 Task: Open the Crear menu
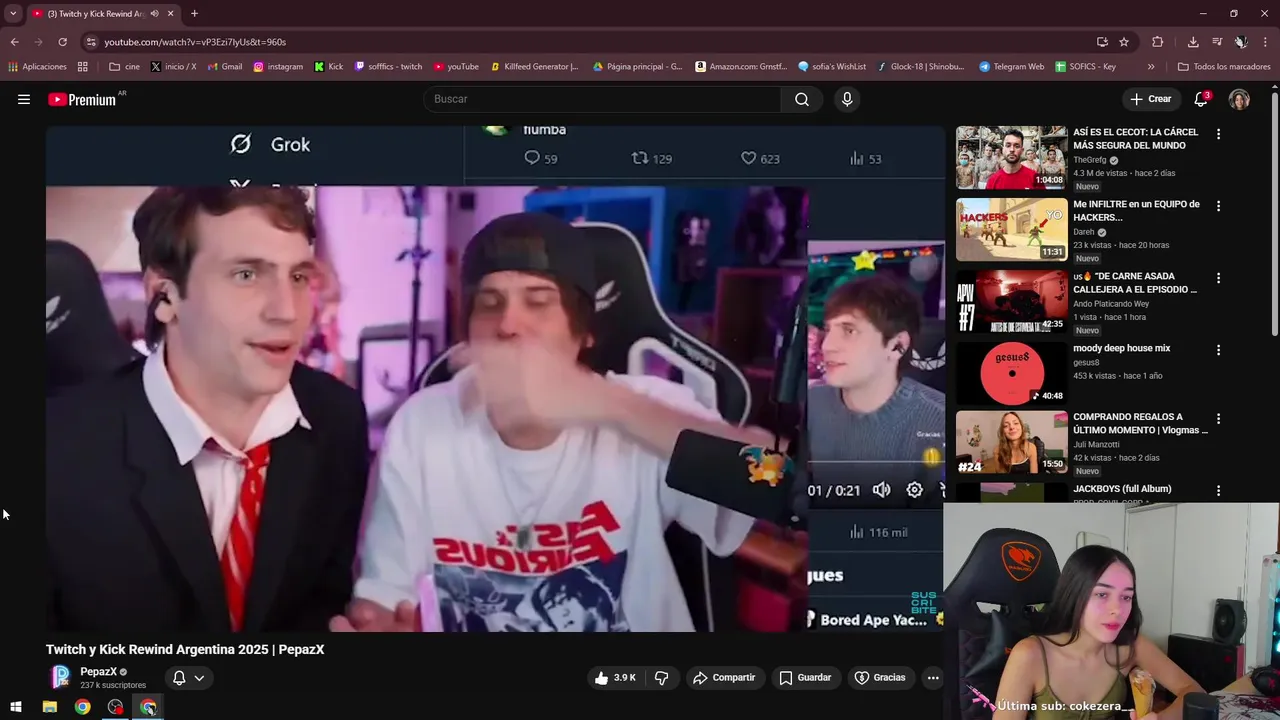[x=1150, y=99]
